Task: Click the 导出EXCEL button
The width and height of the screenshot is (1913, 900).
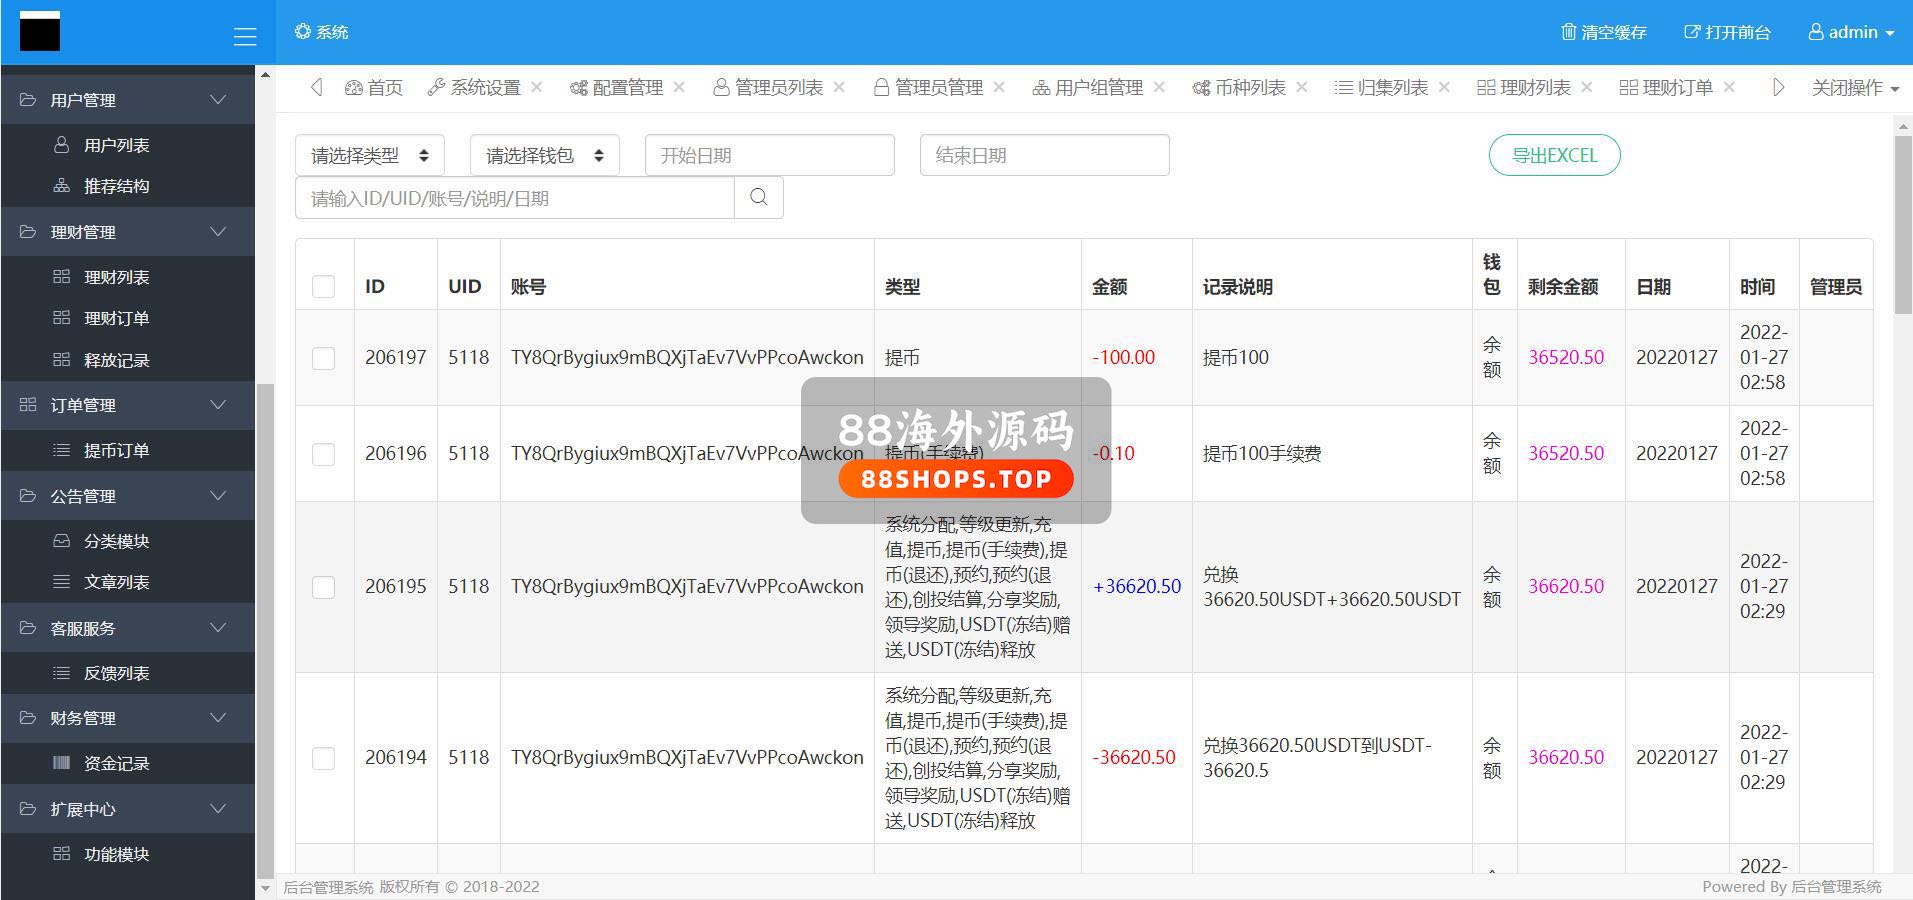Action: (x=1554, y=155)
